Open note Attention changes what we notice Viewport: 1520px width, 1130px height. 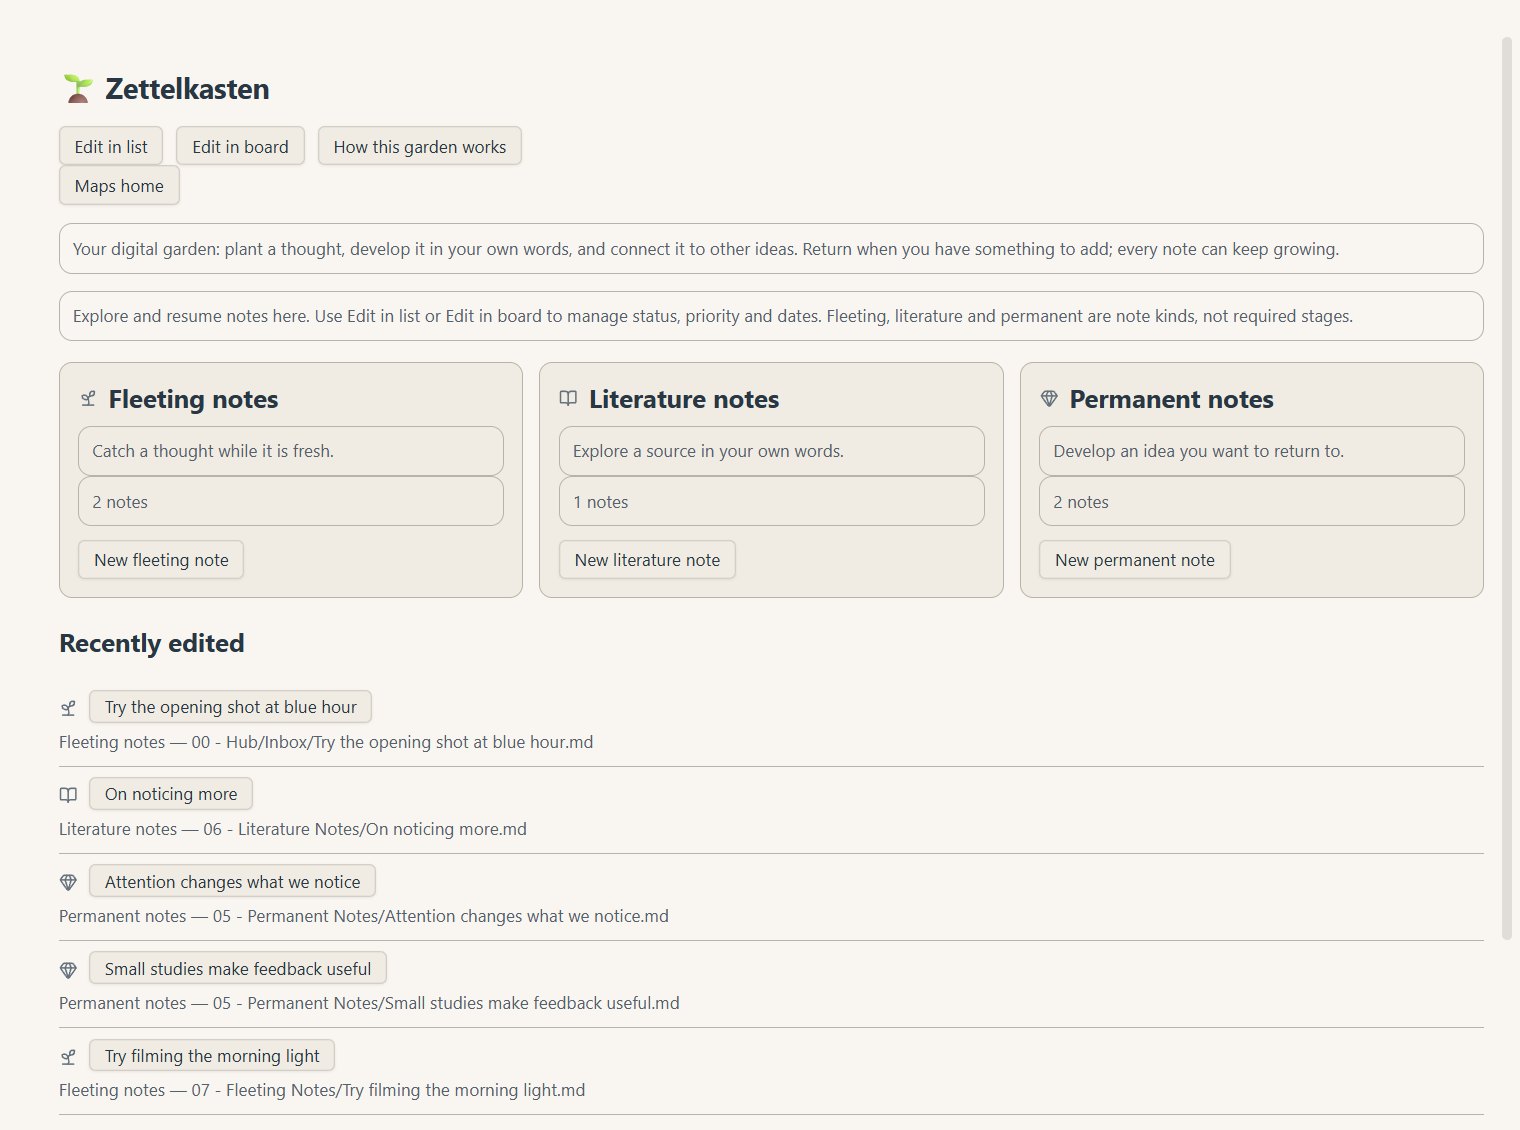tap(232, 881)
